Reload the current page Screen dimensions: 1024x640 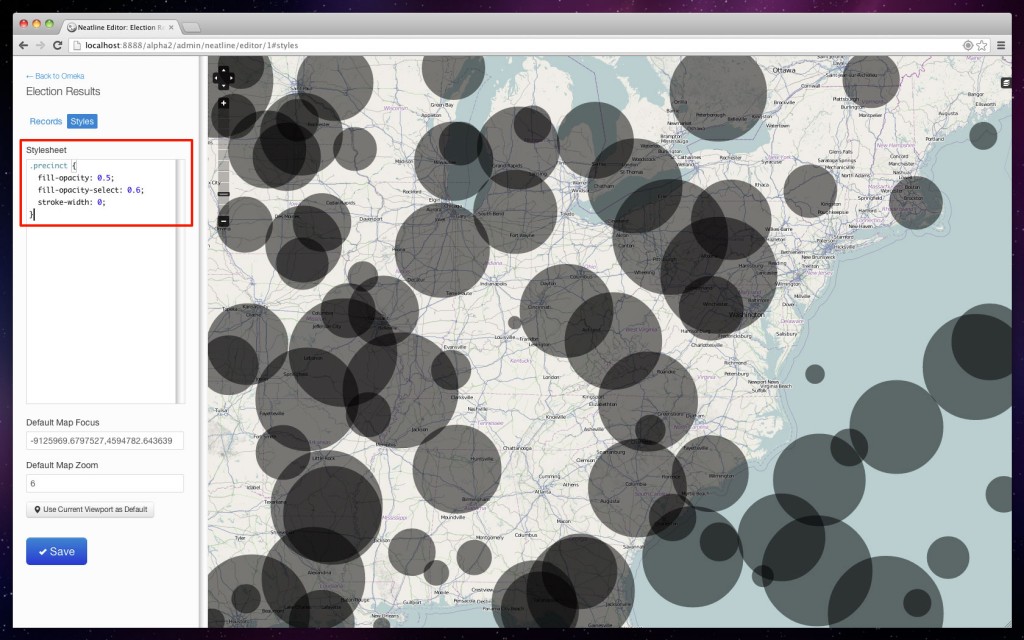pyautogui.click(x=57, y=45)
